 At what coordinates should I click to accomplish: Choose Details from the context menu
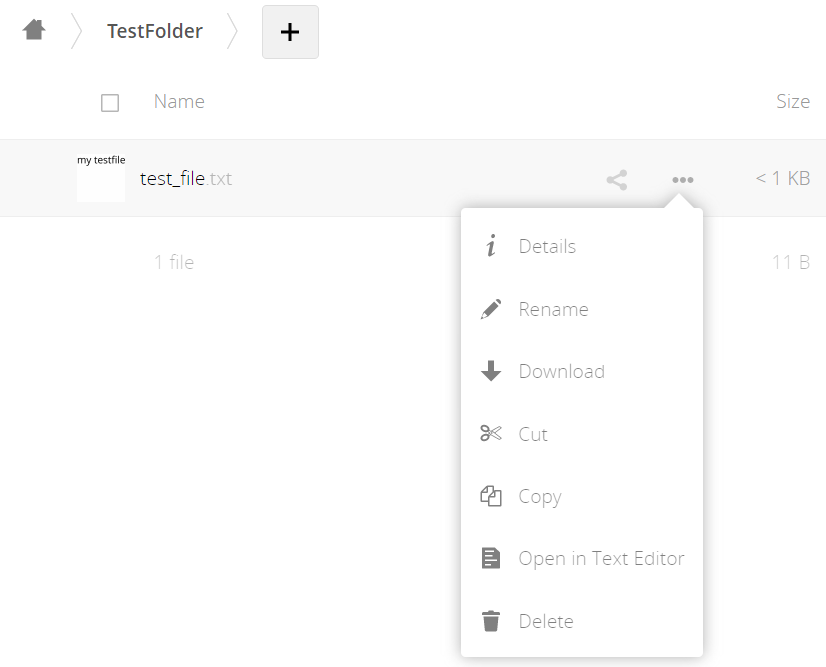pyautogui.click(x=548, y=246)
